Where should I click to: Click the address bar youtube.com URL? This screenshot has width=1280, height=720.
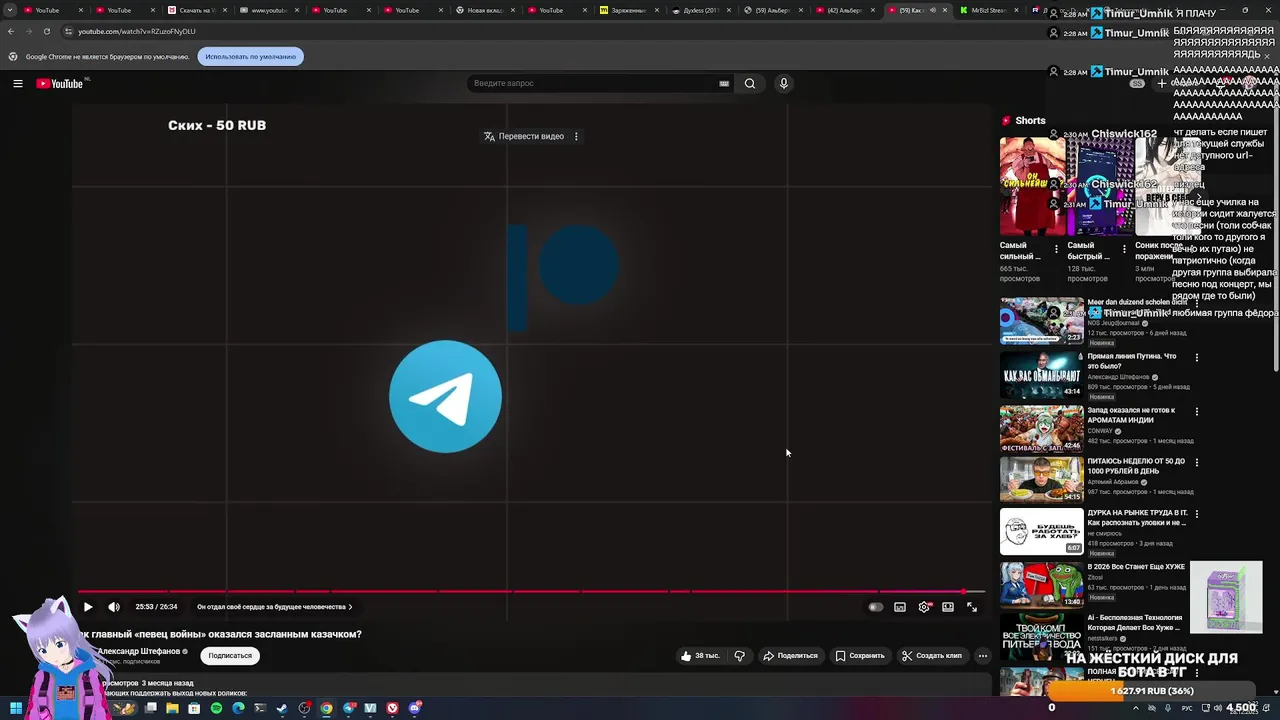tap(137, 31)
